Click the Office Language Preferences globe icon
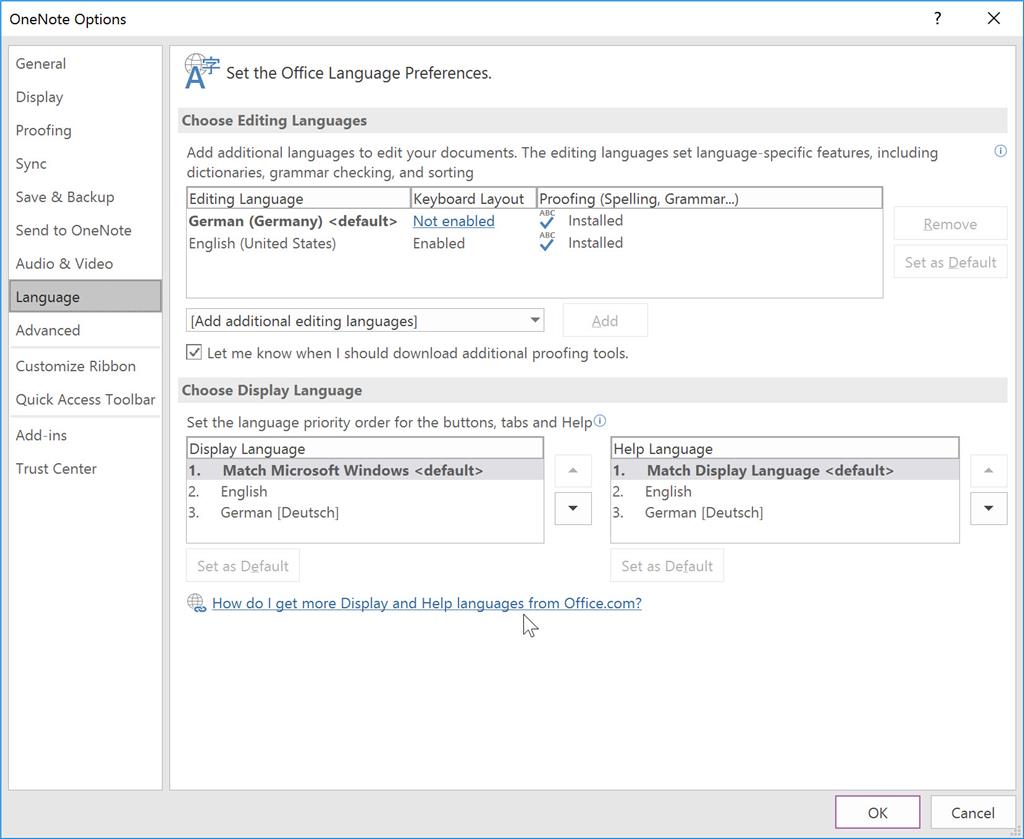The image size is (1024, 839). [x=198, y=72]
